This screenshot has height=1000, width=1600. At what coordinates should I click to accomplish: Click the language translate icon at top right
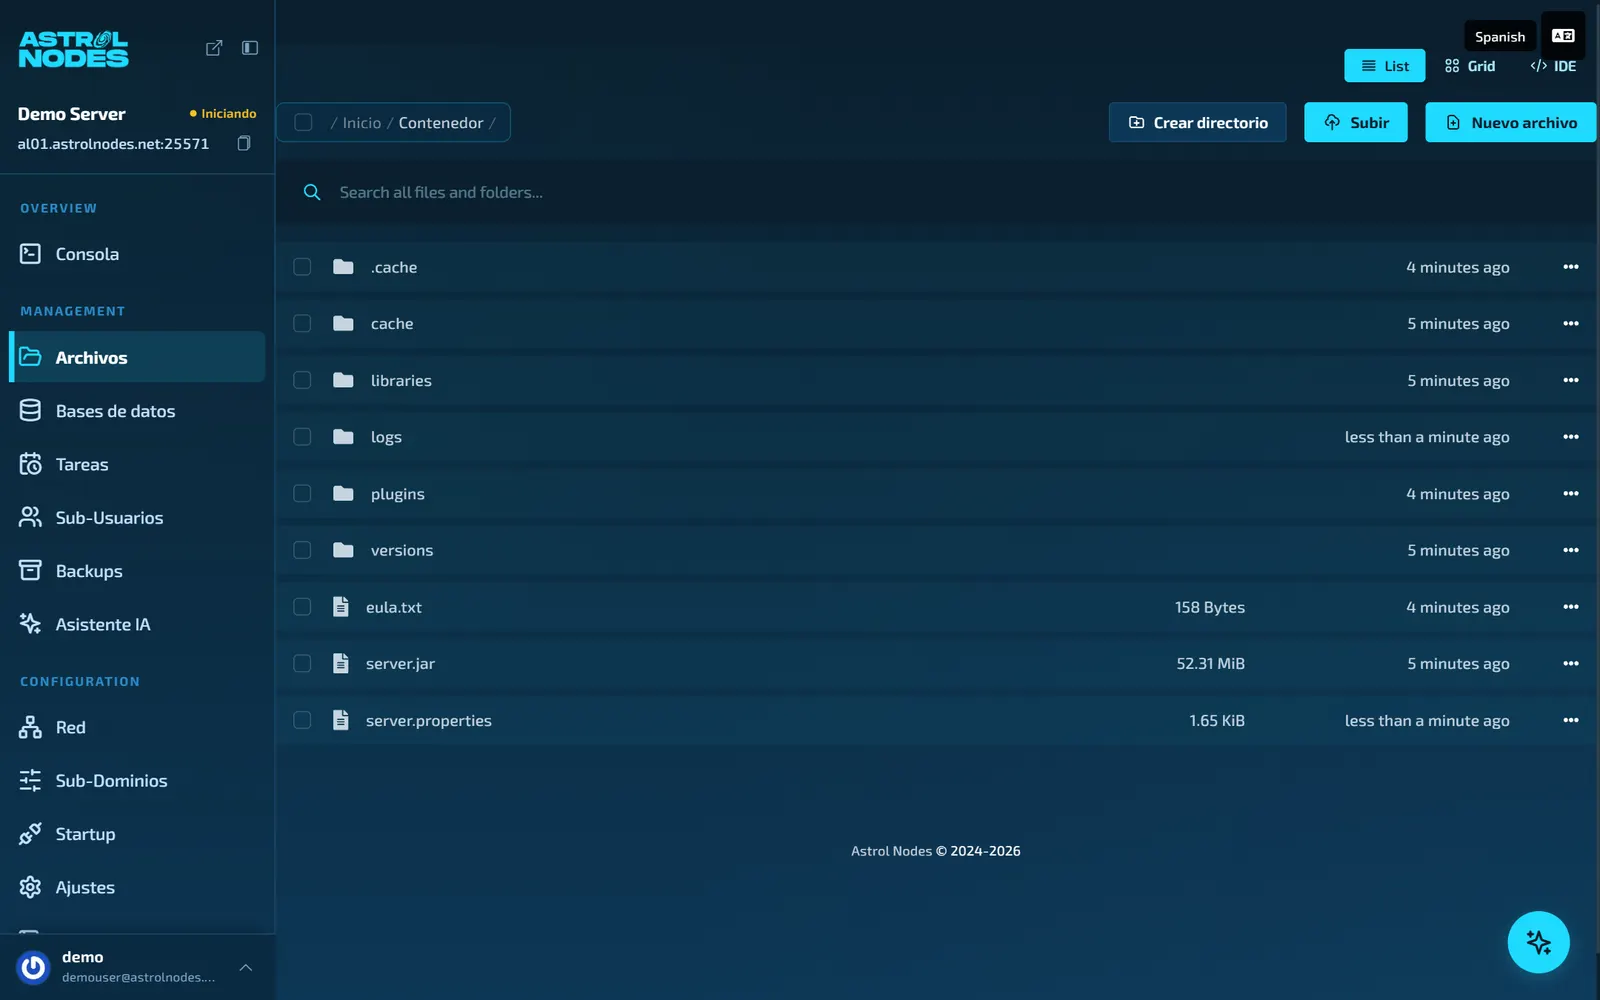click(x=1563, y=36)
